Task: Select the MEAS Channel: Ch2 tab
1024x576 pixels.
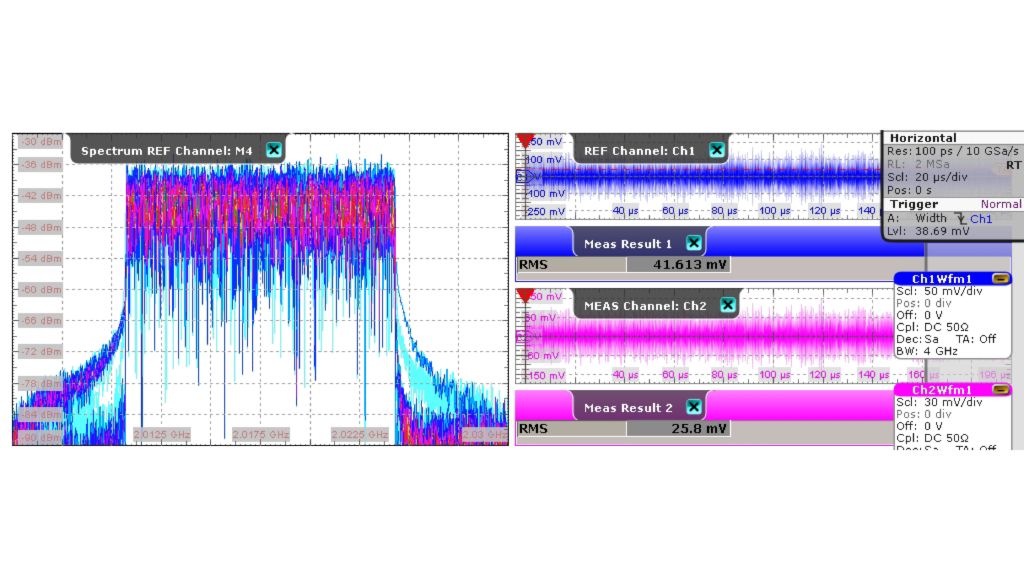Action: click(x=650, y=305)
